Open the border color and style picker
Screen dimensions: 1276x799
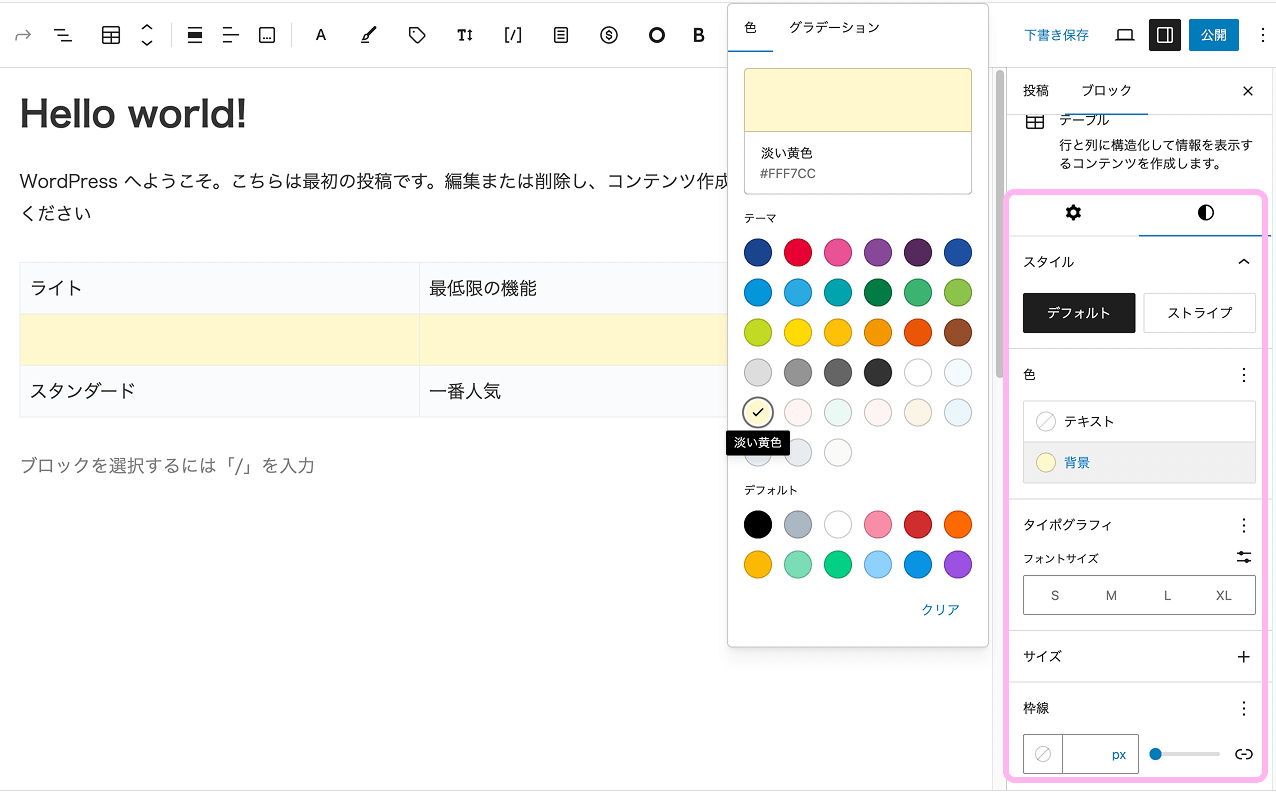[1043, 754]
